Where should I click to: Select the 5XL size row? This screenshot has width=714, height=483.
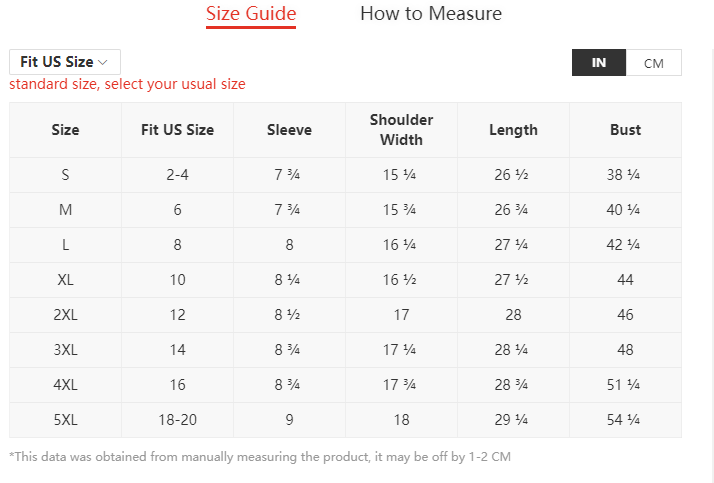(65, 420)
